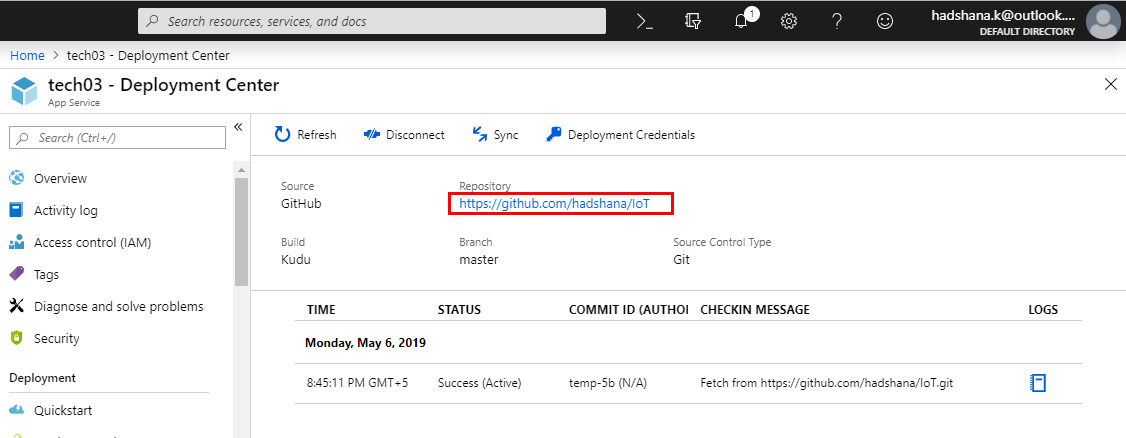Open Overview in the sidebar

60,178
